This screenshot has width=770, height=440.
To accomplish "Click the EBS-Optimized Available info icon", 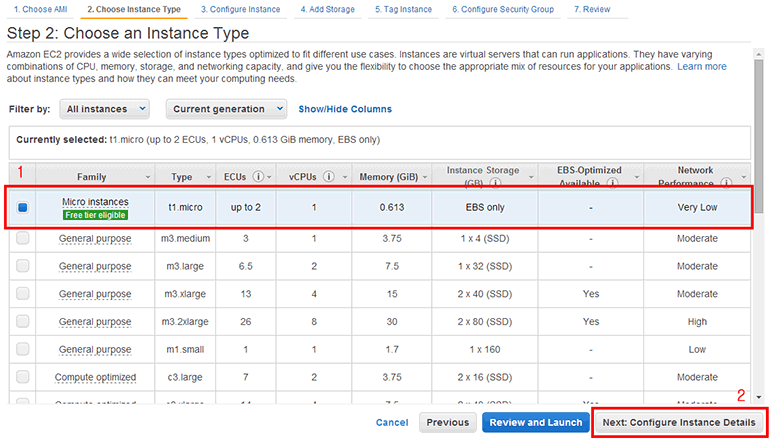I will coord(611,184).
